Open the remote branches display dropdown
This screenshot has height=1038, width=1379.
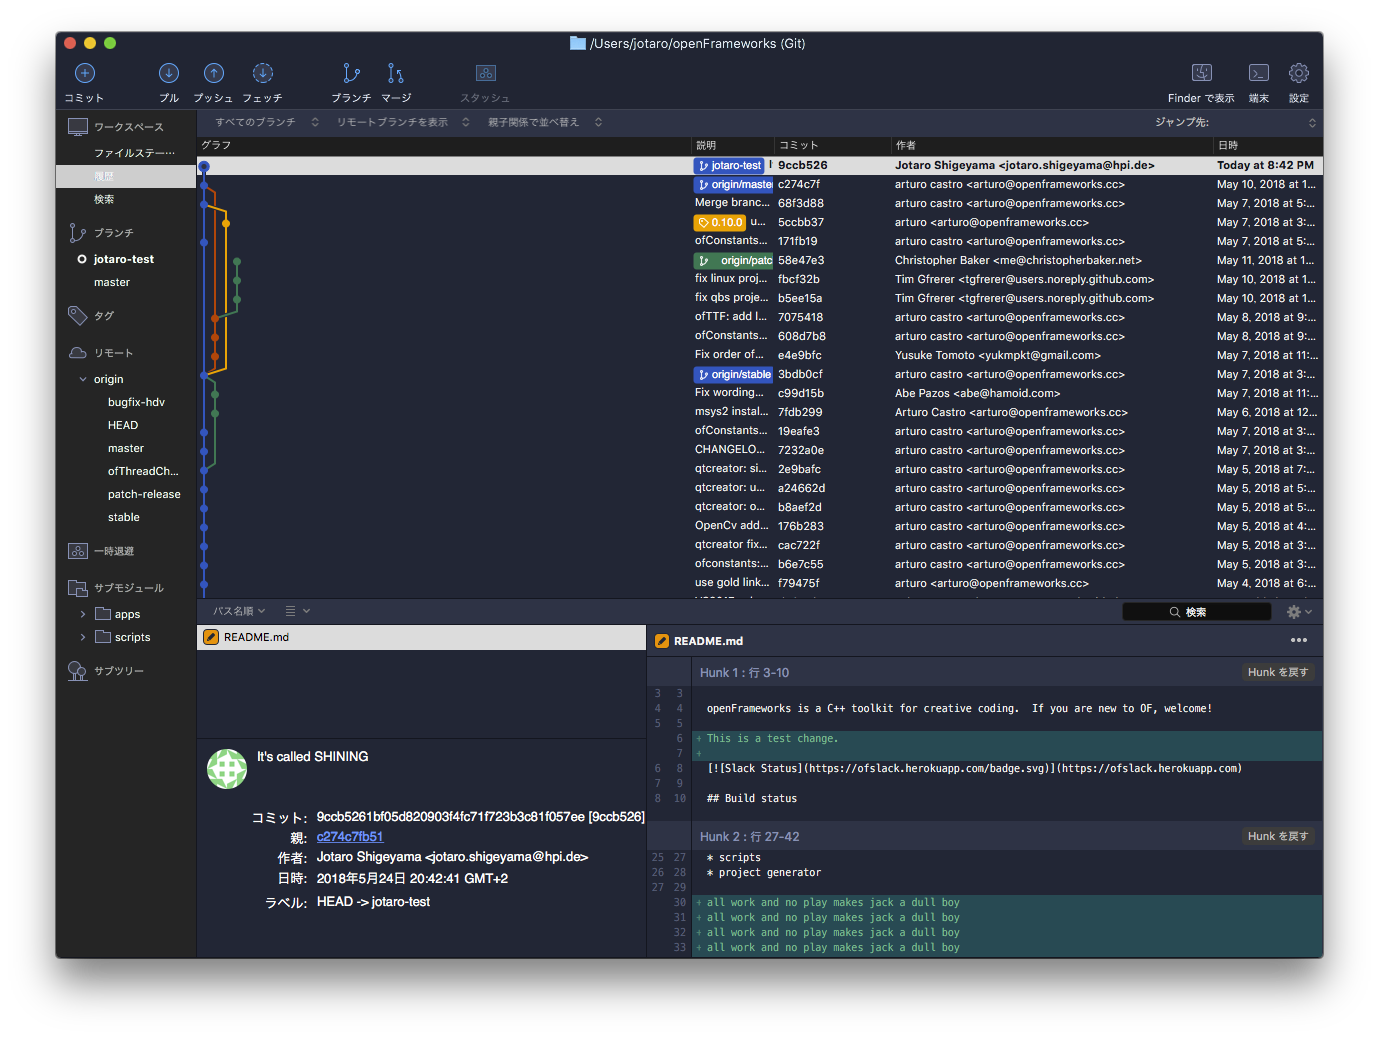click(x=402, y=122)
